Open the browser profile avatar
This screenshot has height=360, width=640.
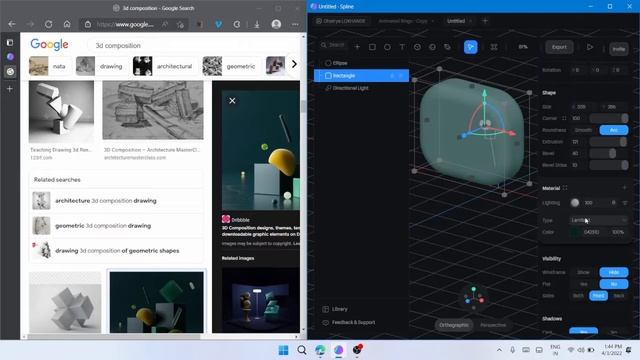tap(276, 24)
